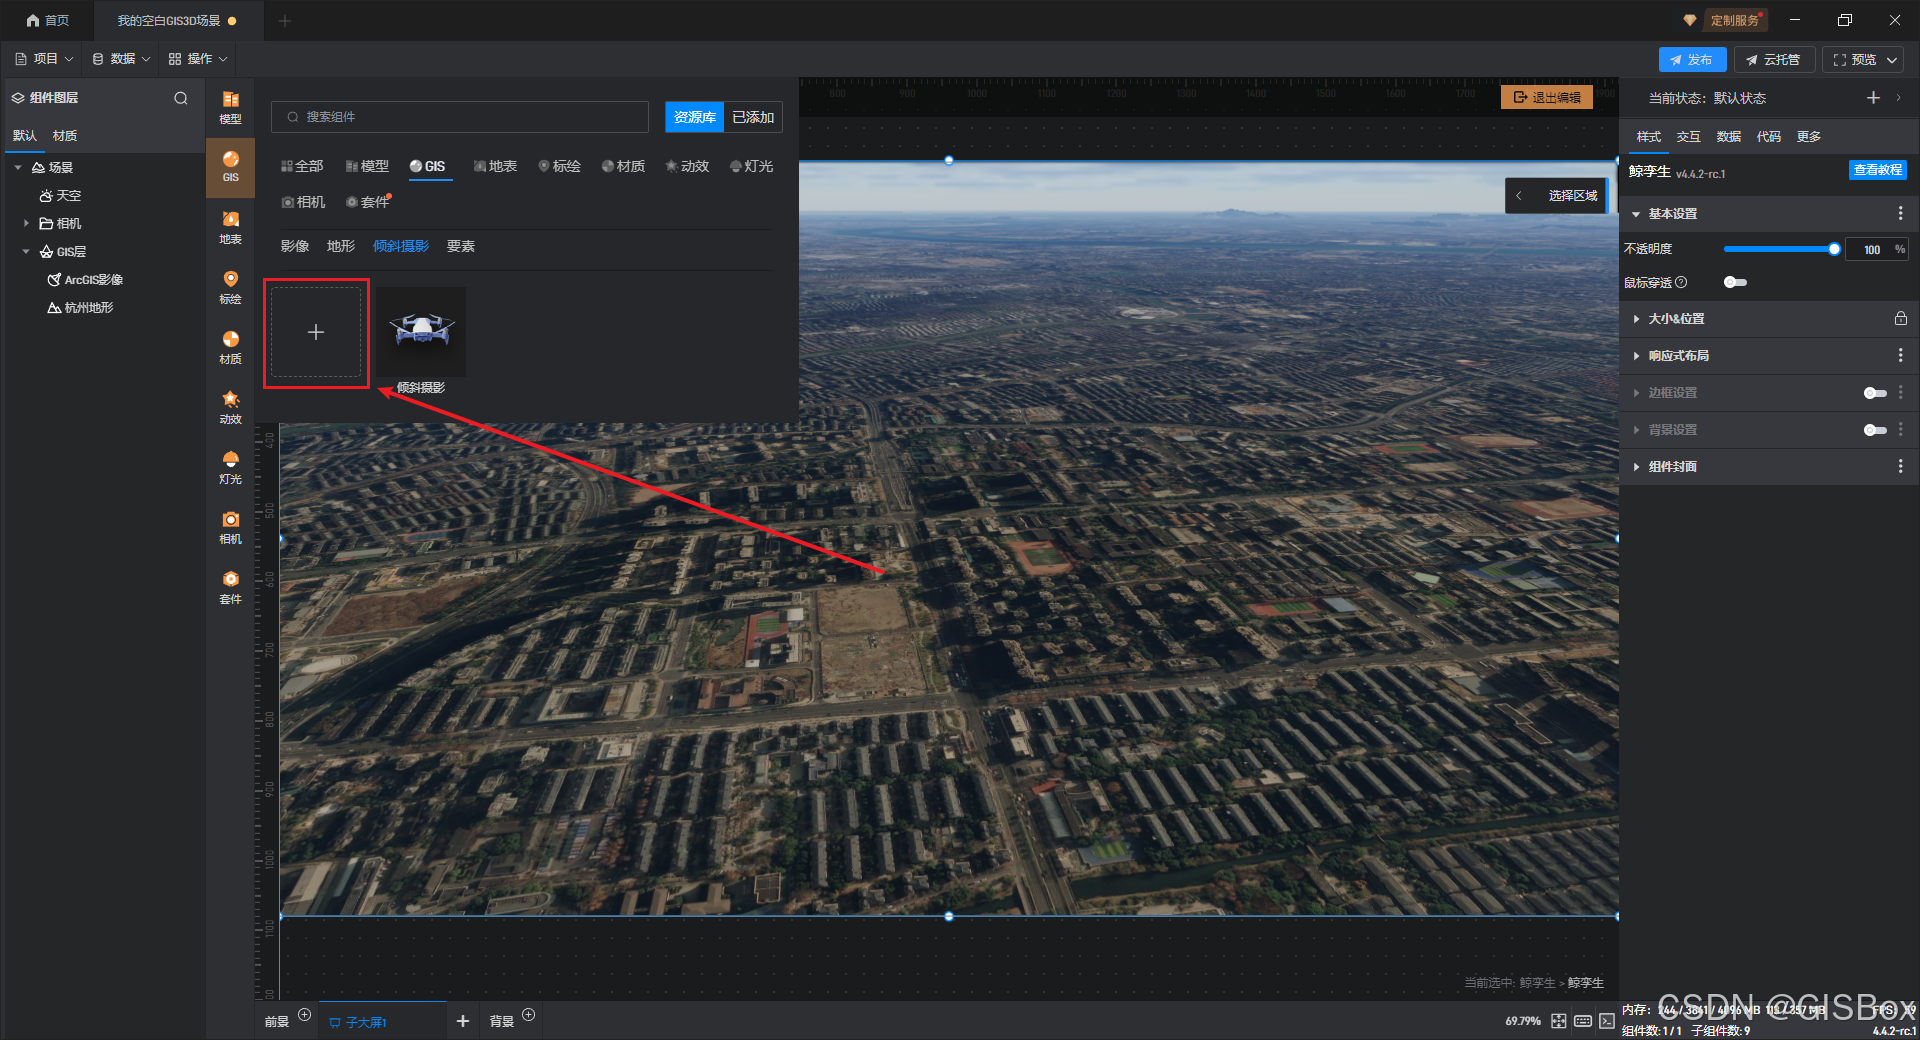Add a 背景 layer with the plus icon

[529, 1014]
